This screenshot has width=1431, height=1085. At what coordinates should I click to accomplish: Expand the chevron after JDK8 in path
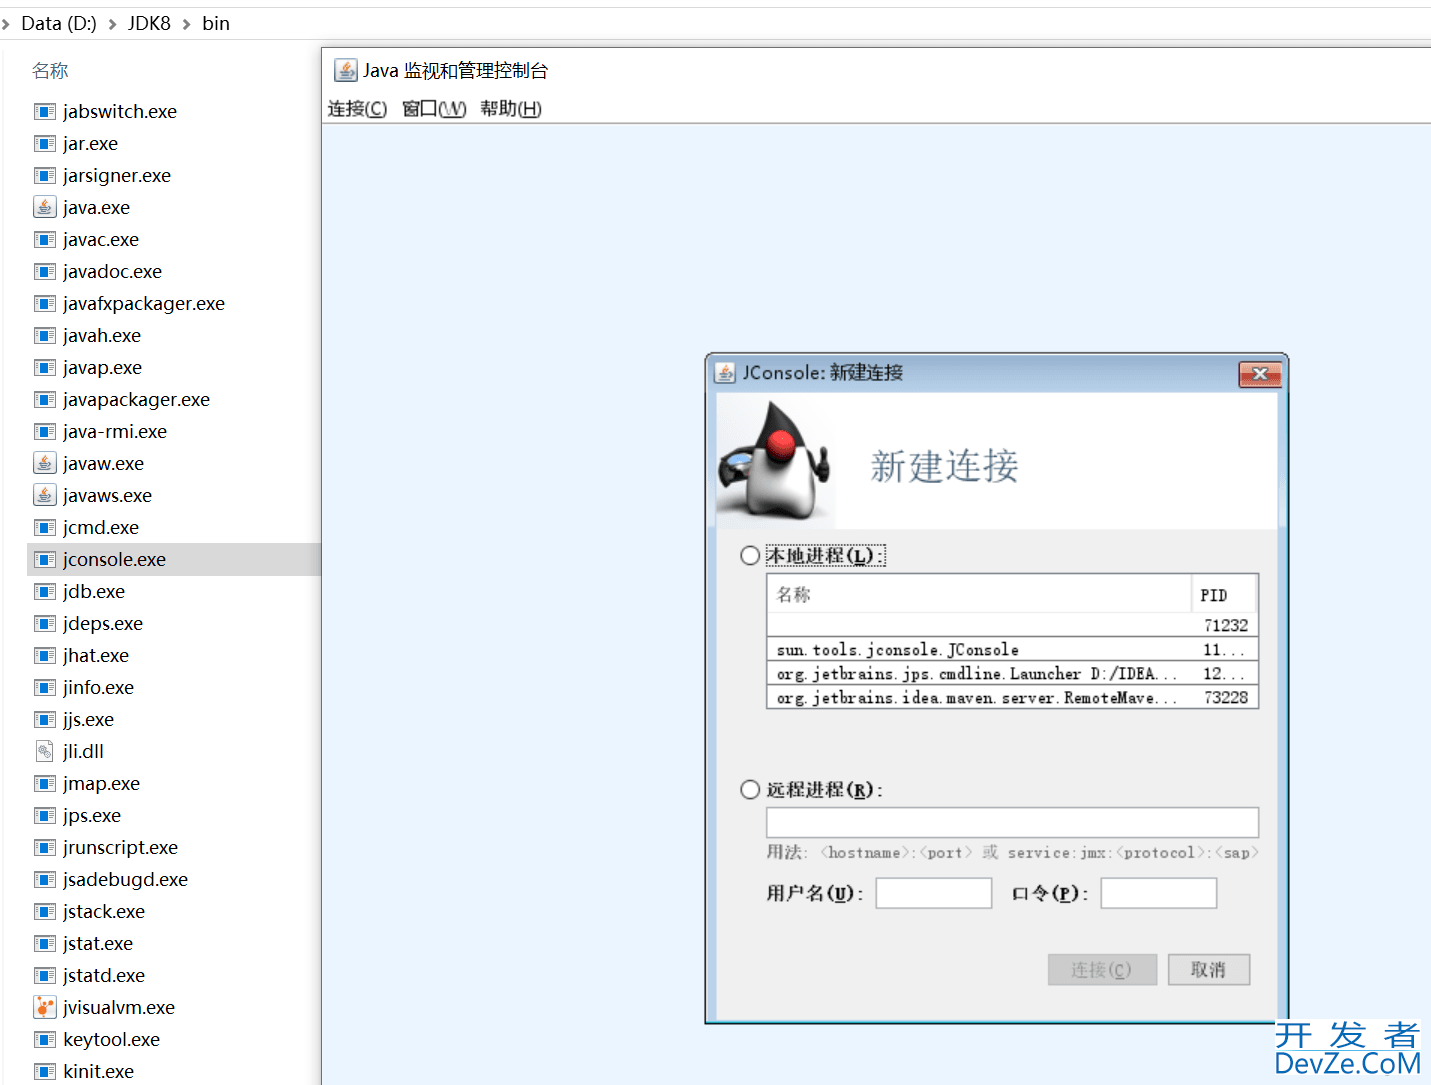tap(186, 24)
